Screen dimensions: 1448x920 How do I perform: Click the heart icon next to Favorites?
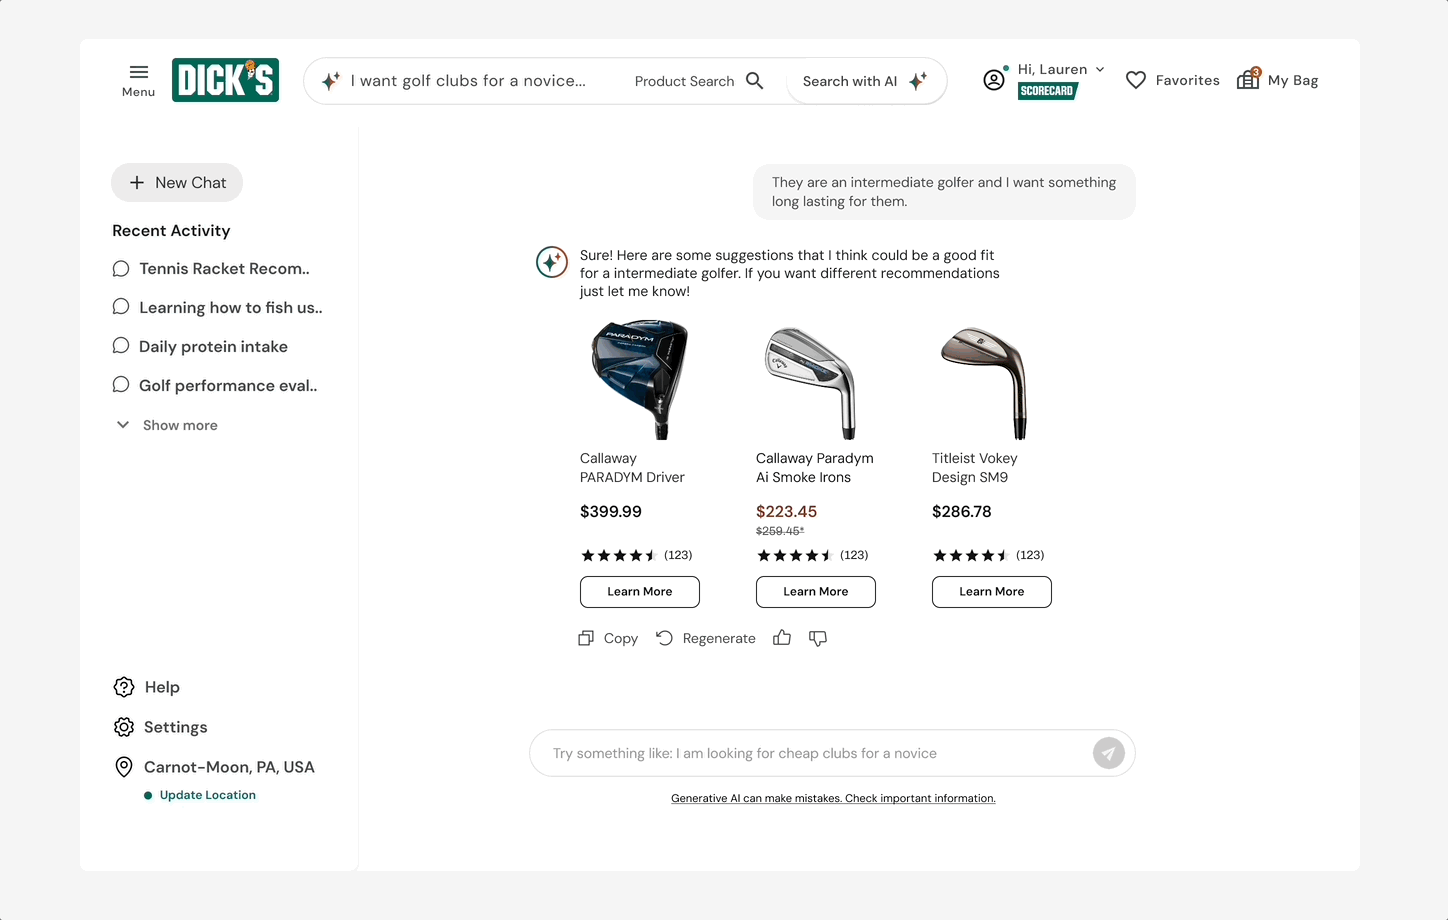tap(1136, 79)
